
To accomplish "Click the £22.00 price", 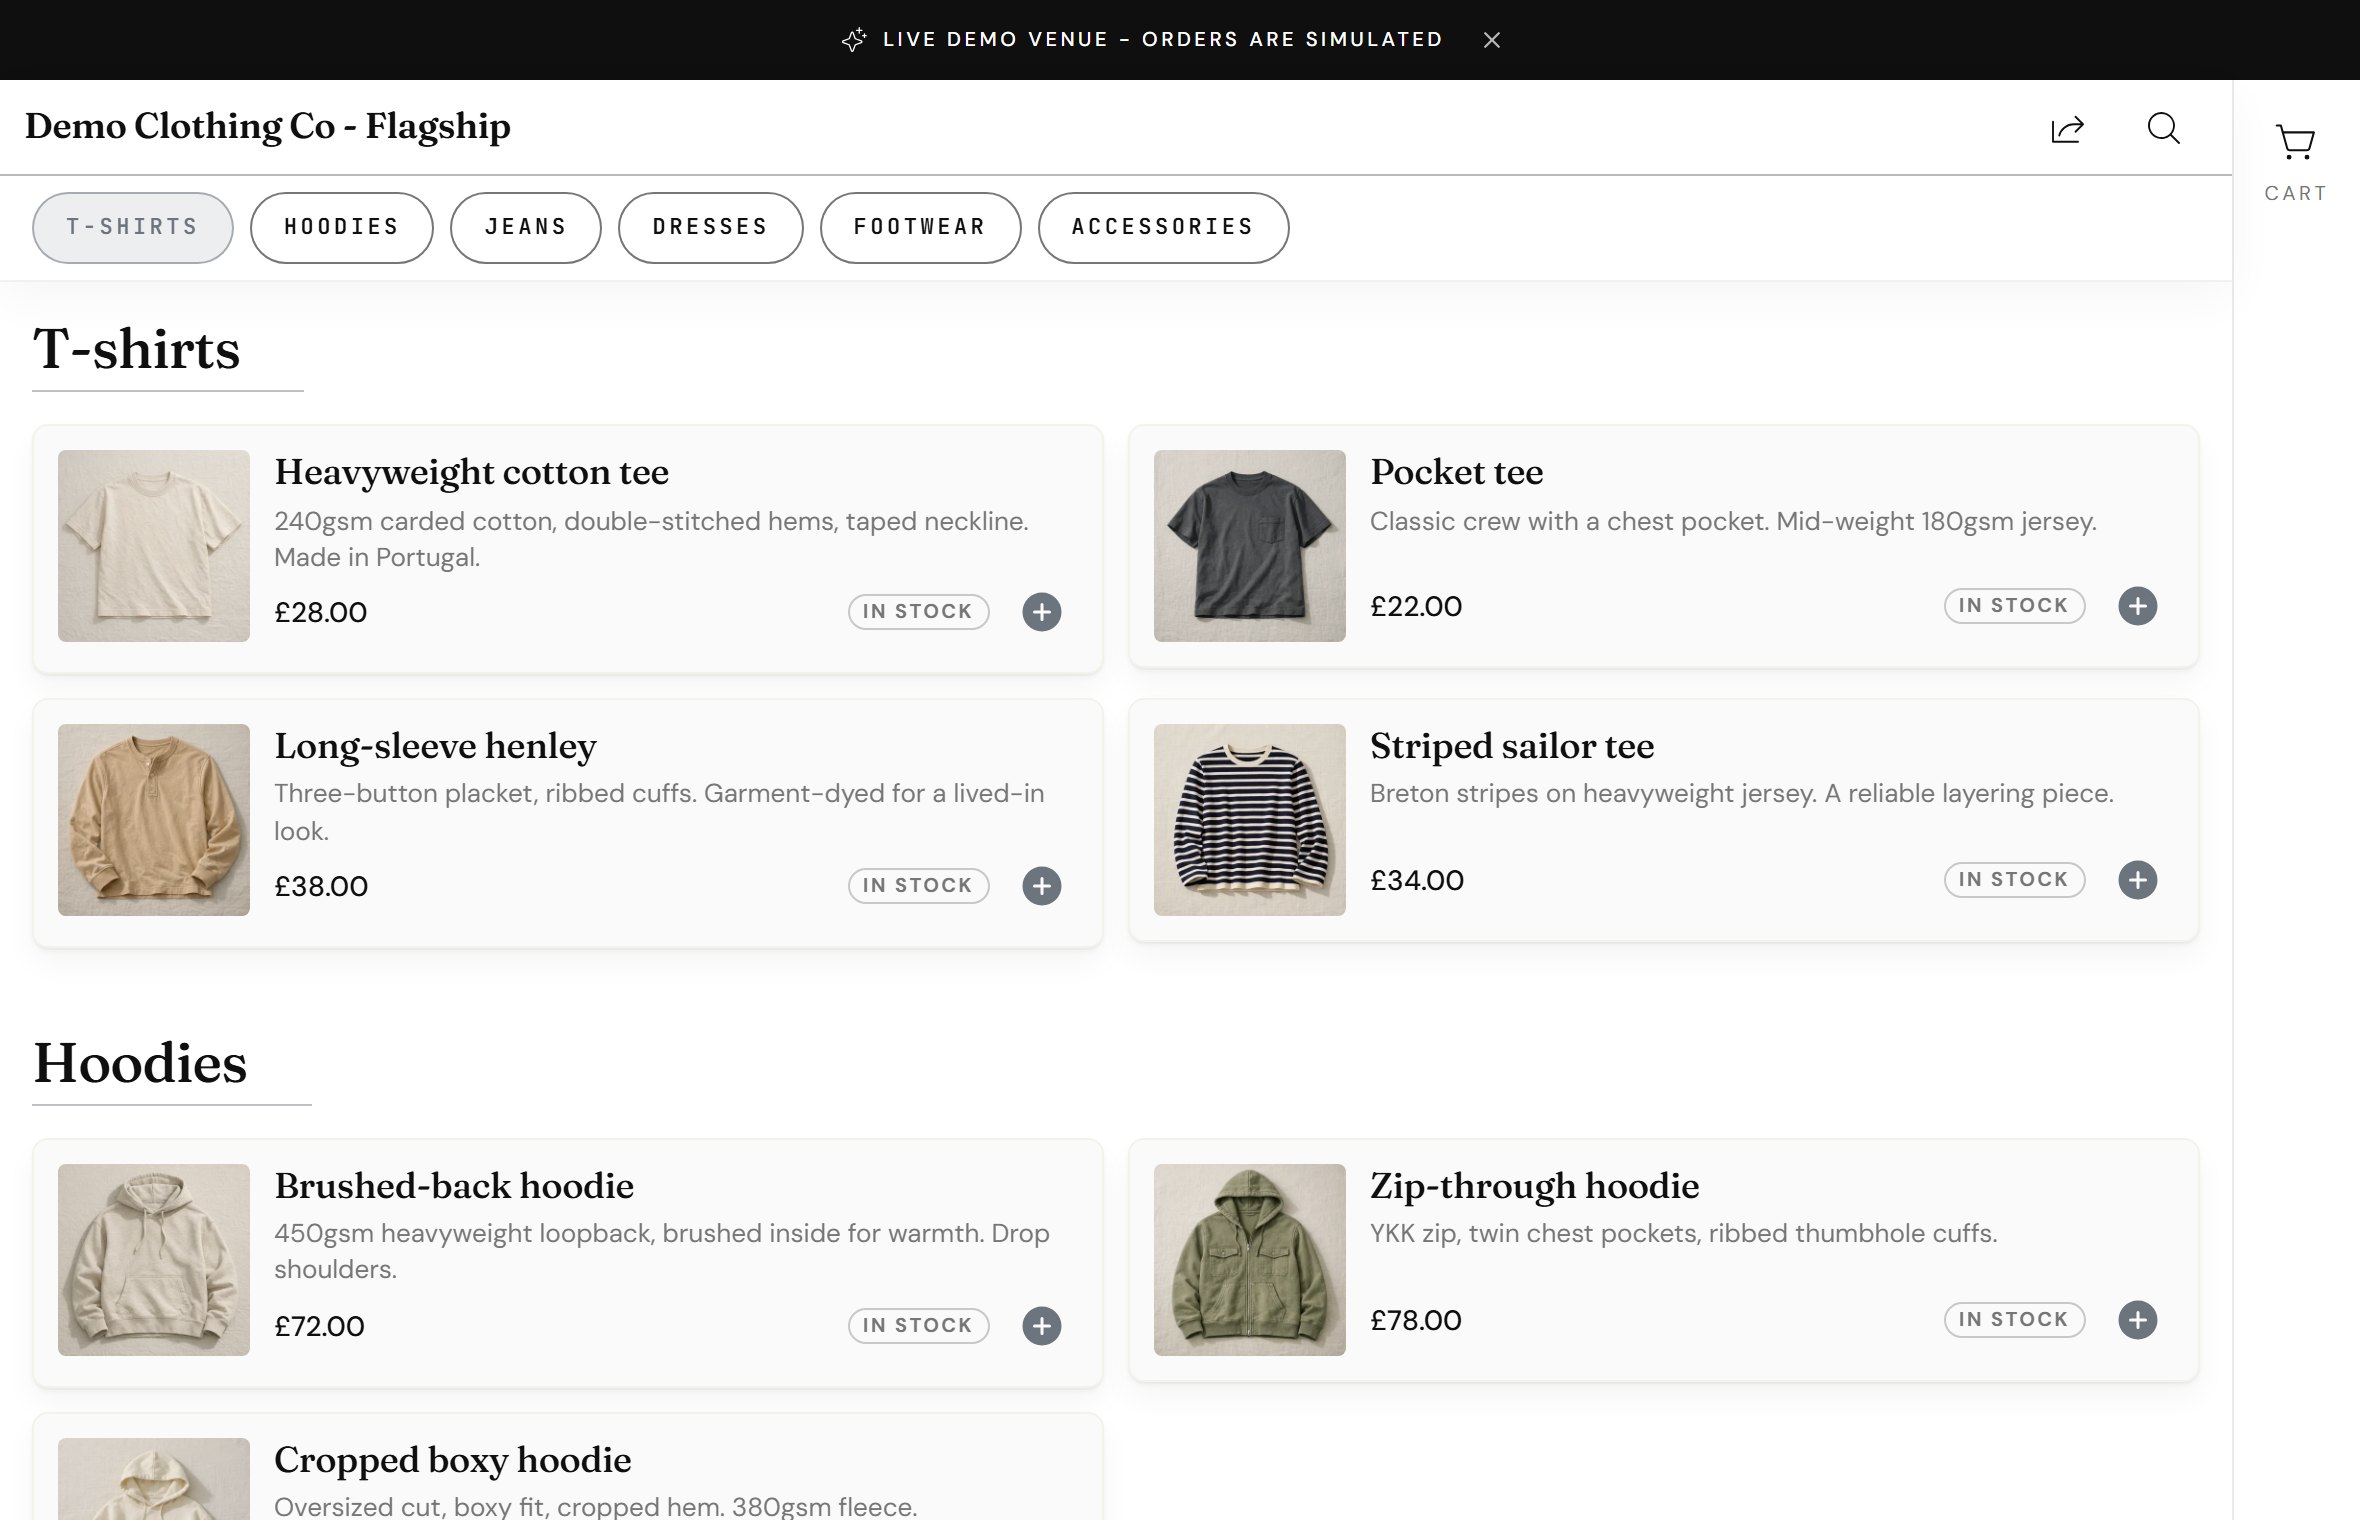I will click(1416, 606).
